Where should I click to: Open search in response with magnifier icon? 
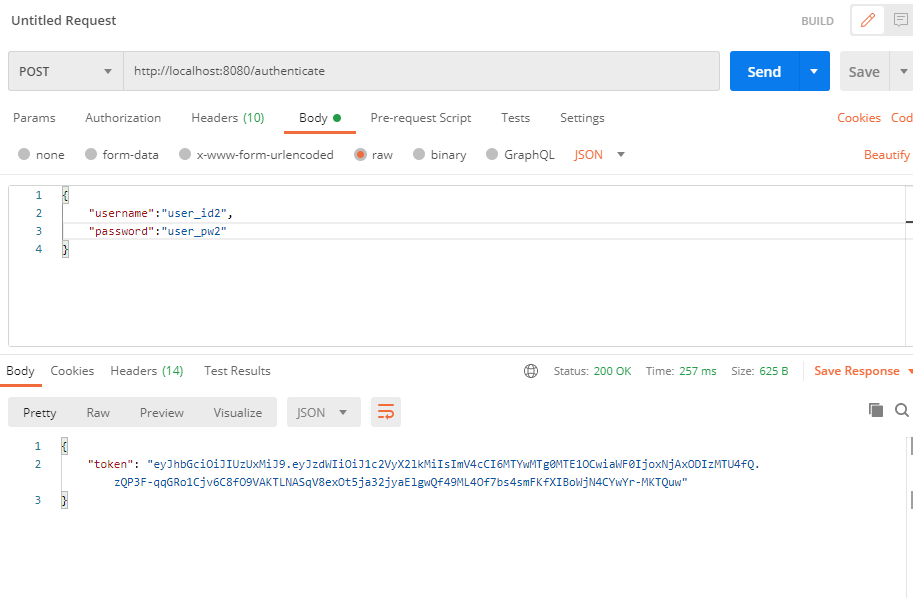click(x=901, y=410)
